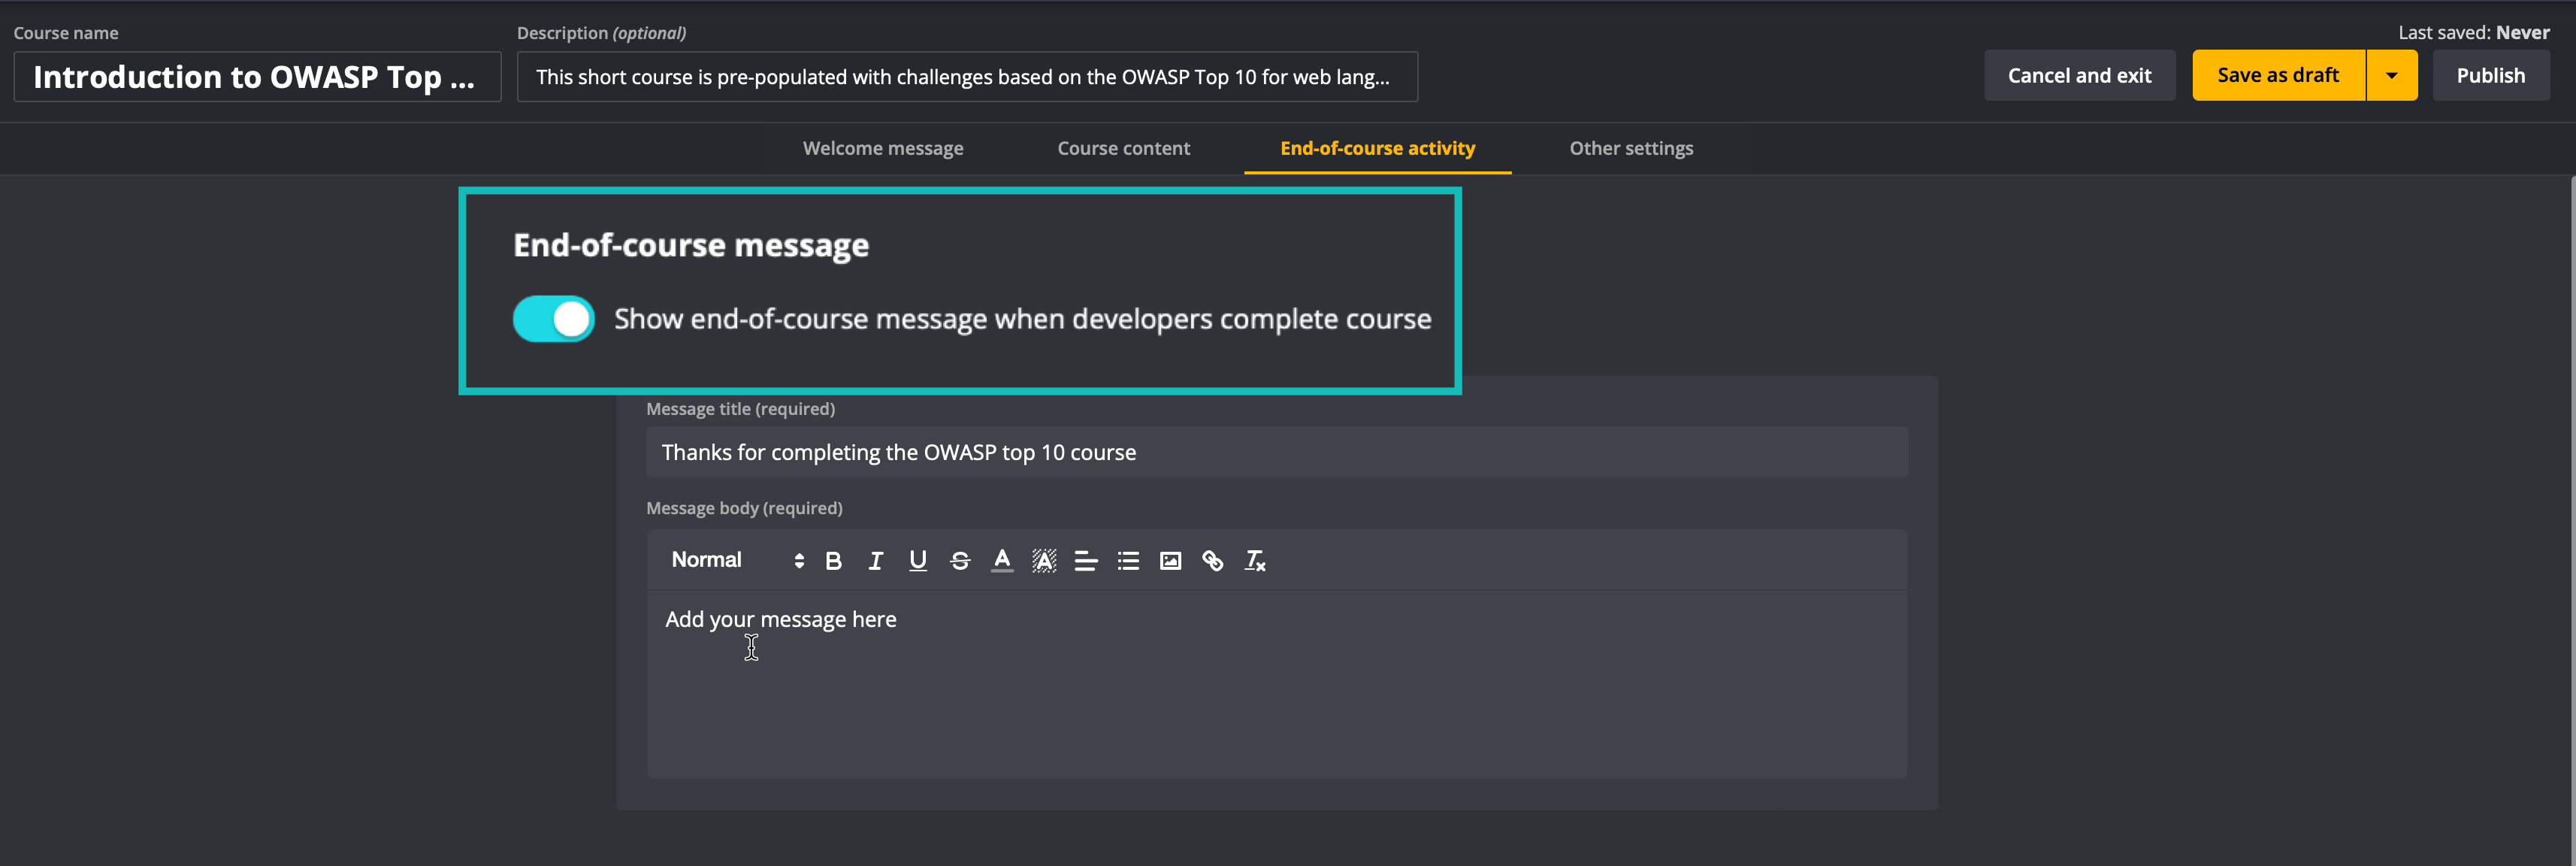
Task: Edit the course Description field
Action: click(x=967, y=77)
